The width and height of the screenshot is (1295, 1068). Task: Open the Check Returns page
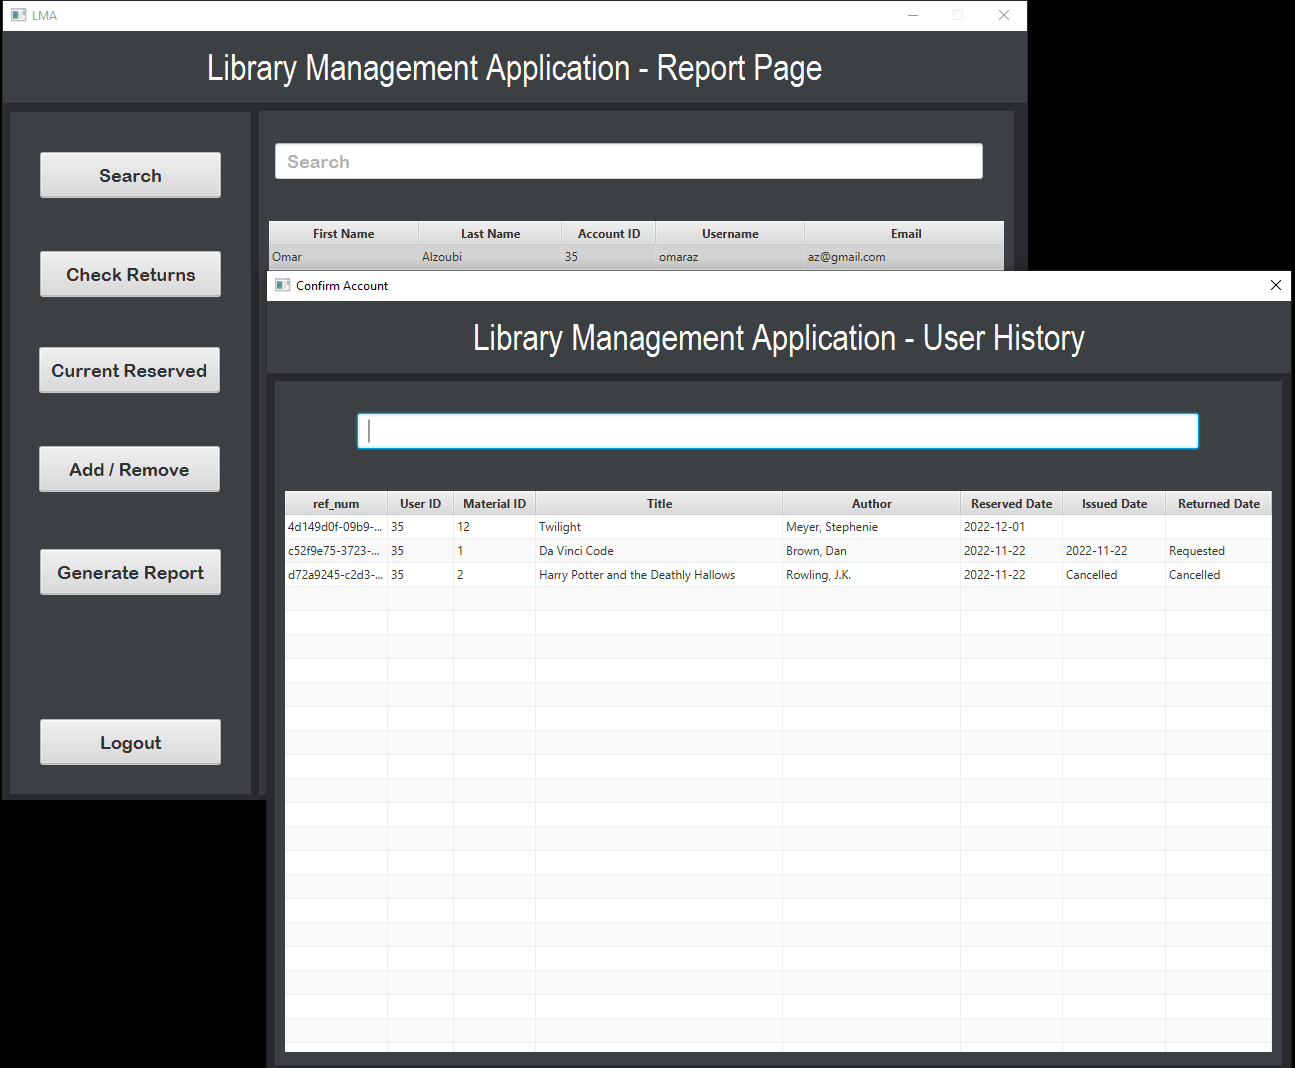130,274
